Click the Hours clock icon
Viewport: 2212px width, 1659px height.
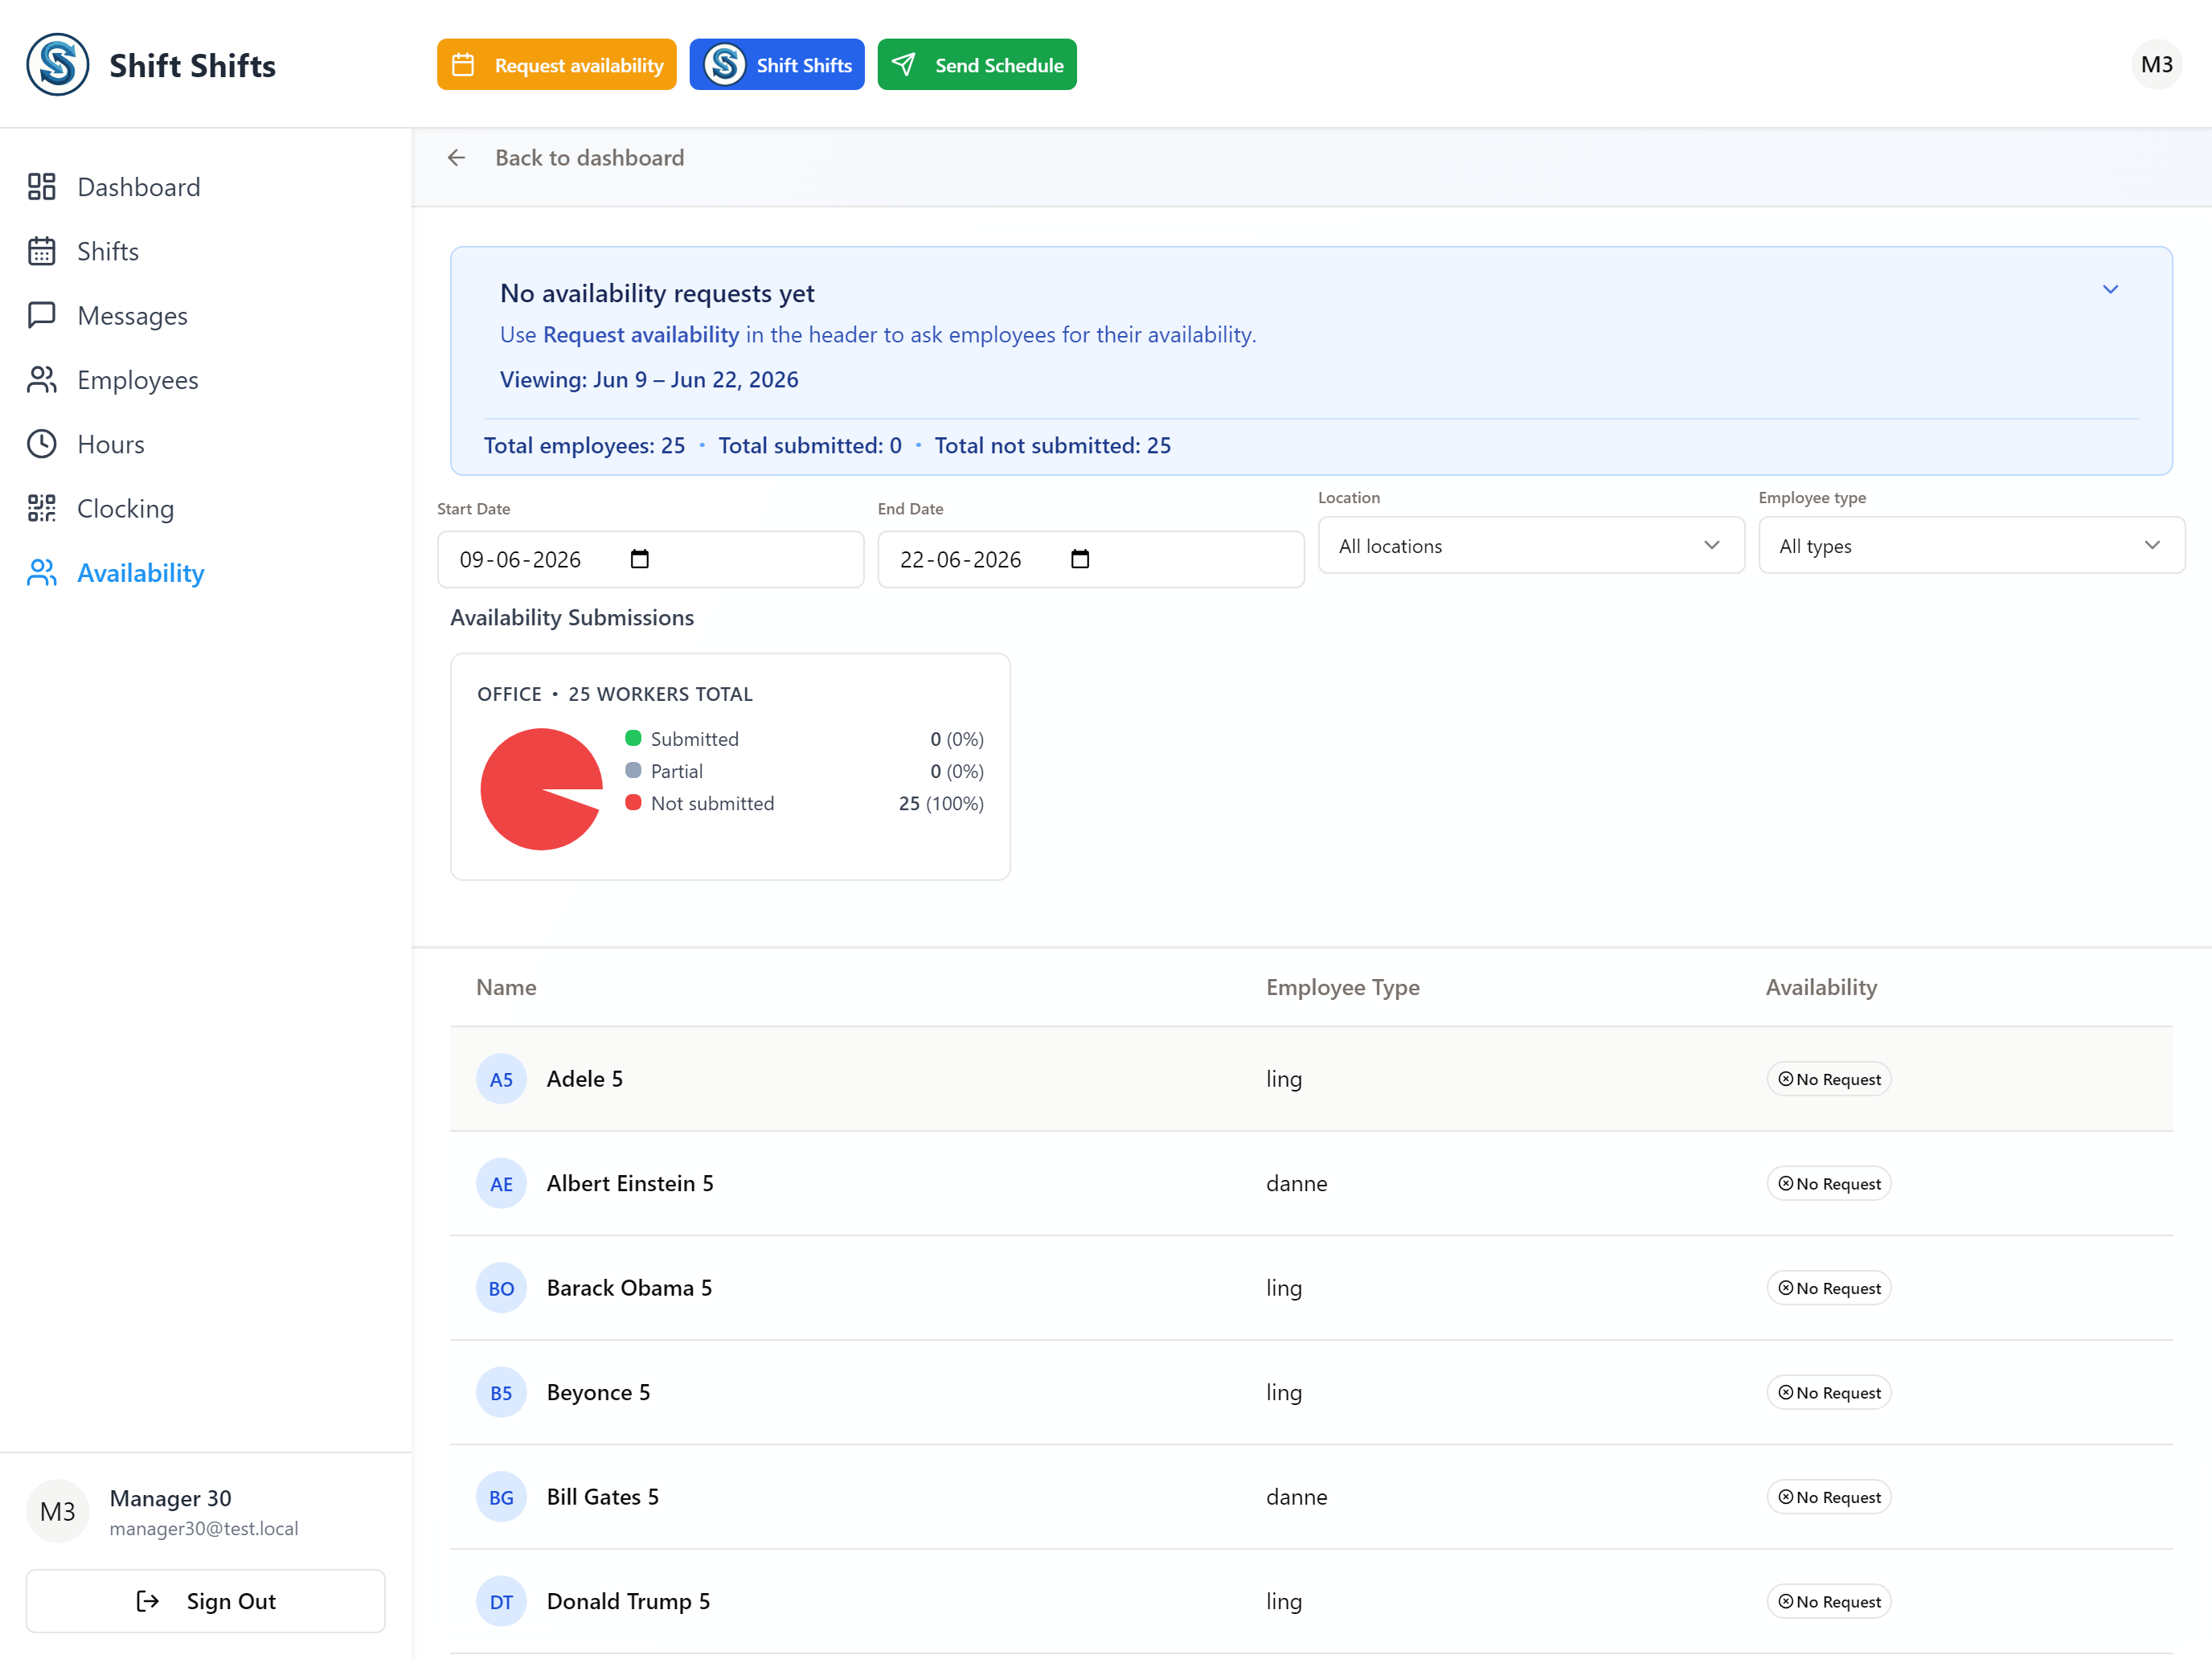coord(42,444)
